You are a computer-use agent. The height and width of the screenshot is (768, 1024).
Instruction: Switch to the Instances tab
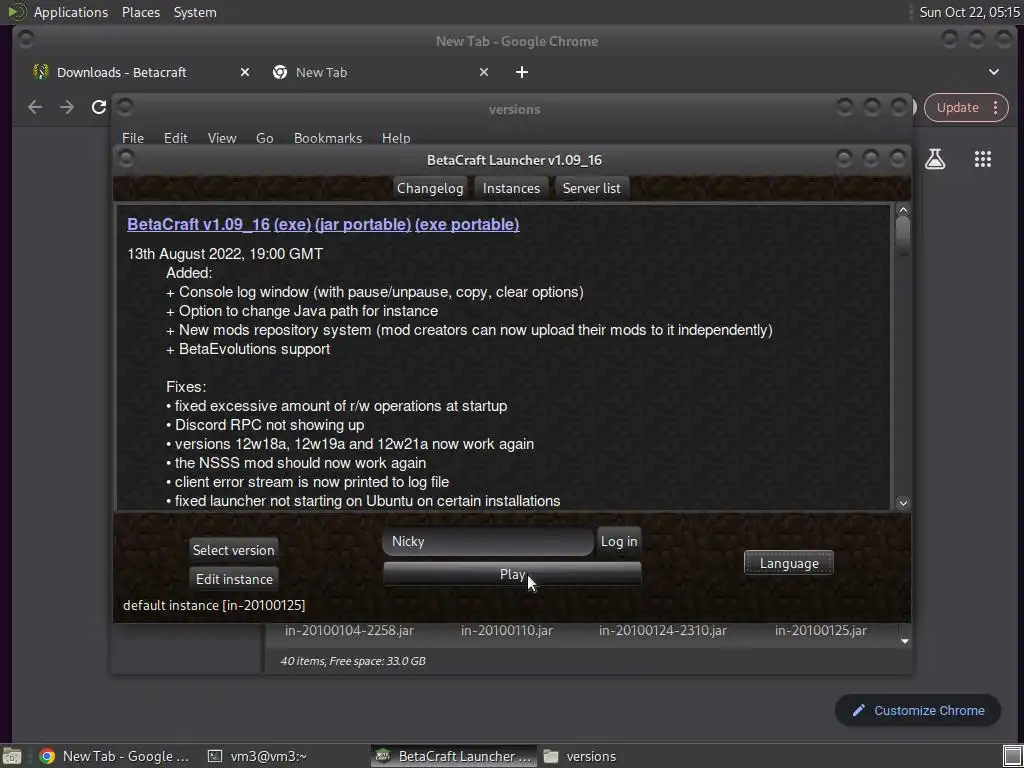(511, 188)
